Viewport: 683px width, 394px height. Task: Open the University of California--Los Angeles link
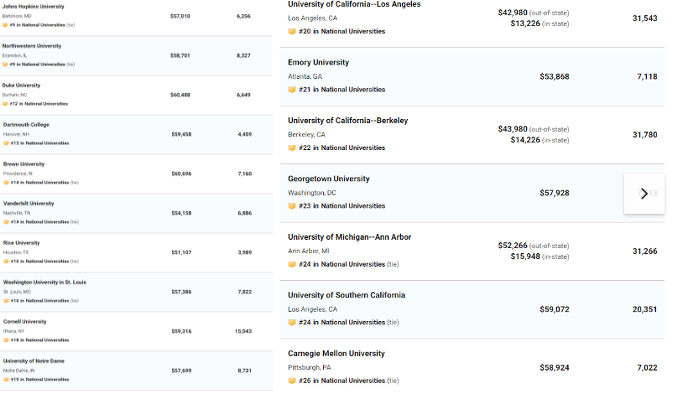click(x=354, y=4)
